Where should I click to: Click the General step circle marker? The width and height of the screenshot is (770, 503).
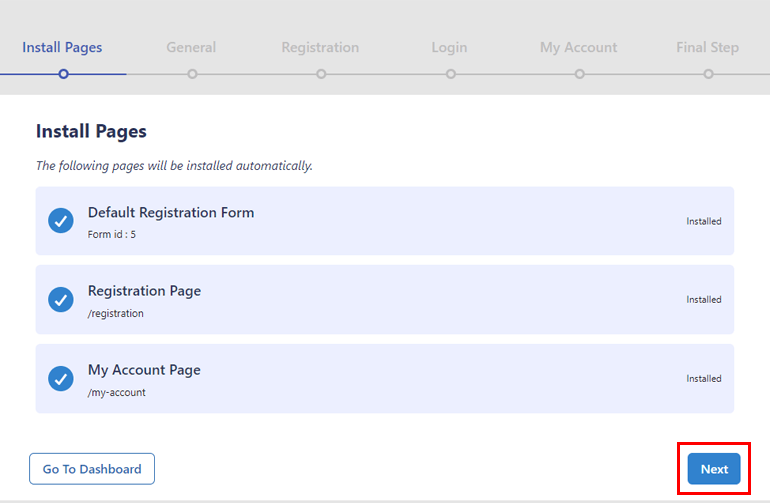(192, 74)
